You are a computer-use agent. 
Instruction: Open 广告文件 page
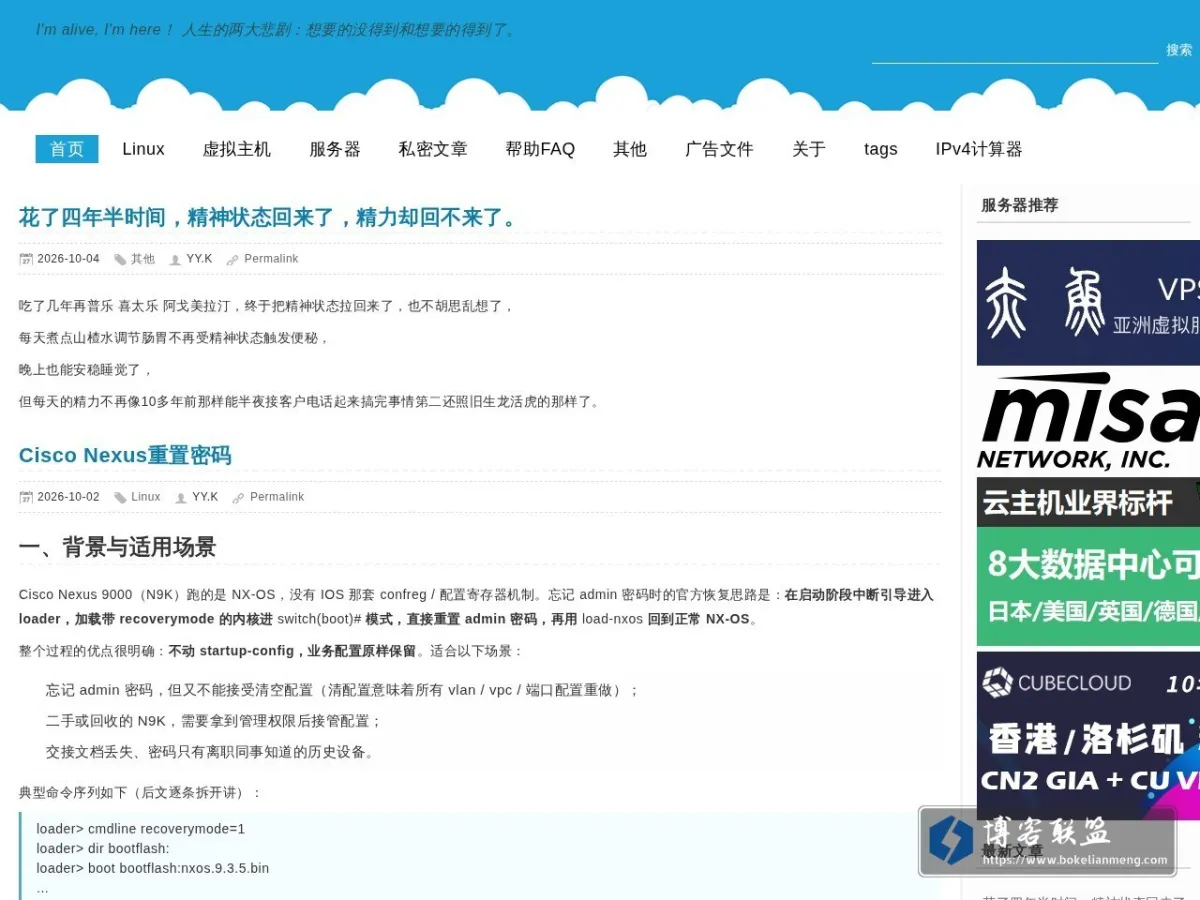point(719,149)
